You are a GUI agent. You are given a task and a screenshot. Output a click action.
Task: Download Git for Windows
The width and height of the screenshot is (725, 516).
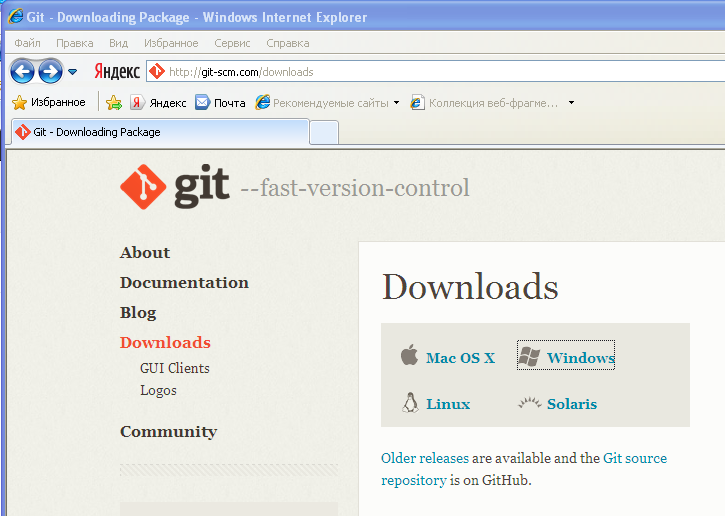pyautogui.click(x=581, y=358)
